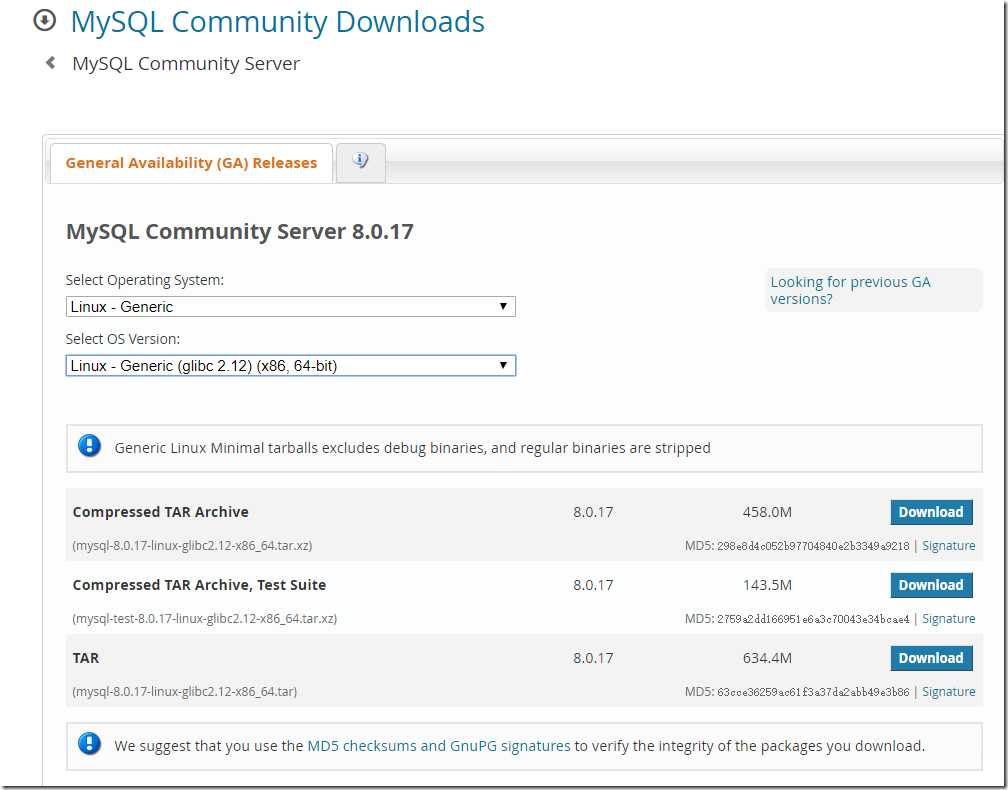Click MD5 hash starting with 2759a2dd
Screen dimensions: 1008x790
[813, 619]
